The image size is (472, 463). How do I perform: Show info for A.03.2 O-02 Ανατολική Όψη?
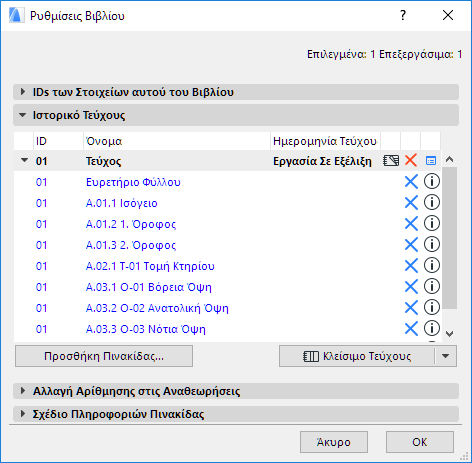432,308
